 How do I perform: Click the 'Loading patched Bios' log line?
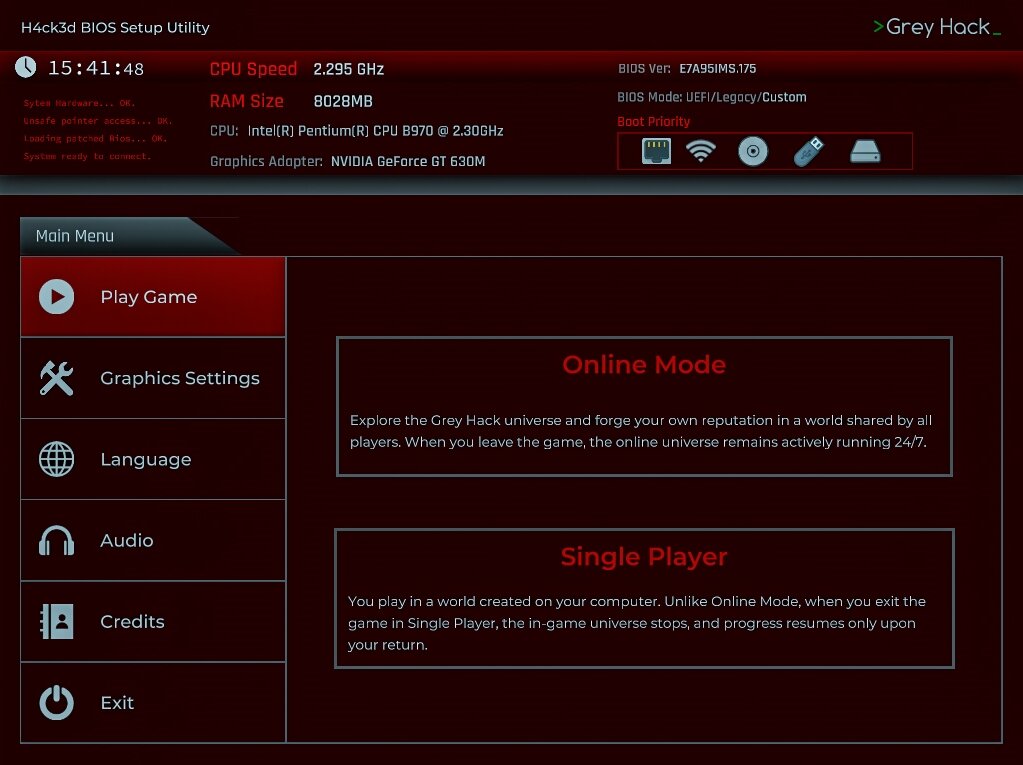[95, 138]
